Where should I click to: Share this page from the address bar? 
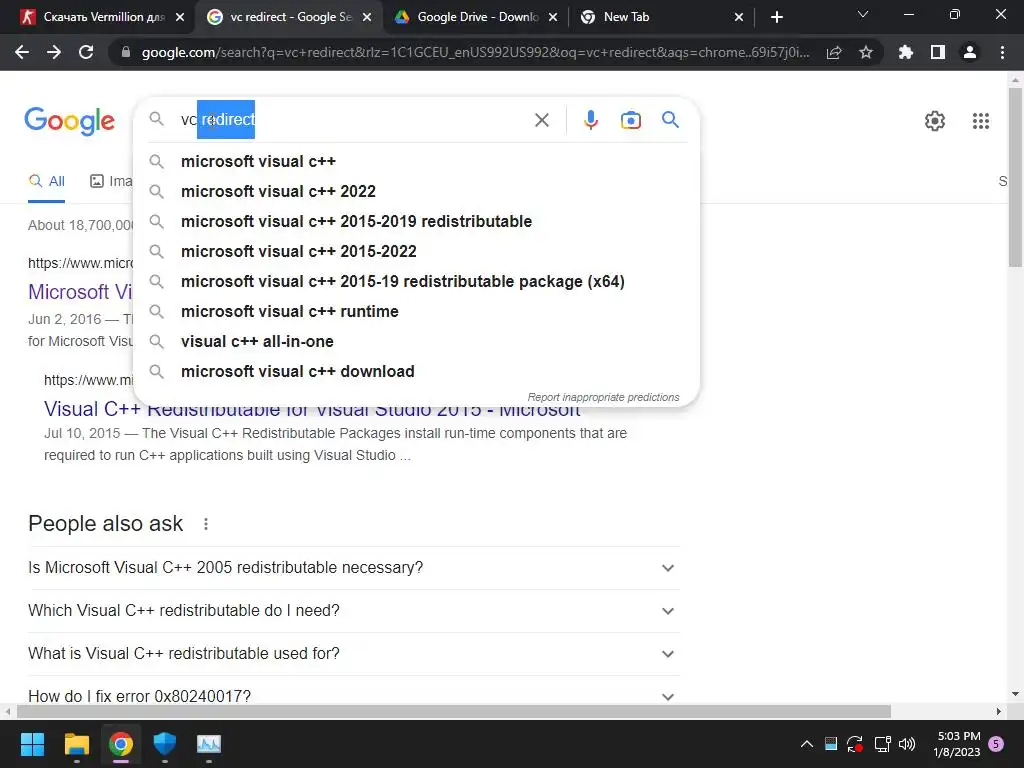[x=834, y=53]
